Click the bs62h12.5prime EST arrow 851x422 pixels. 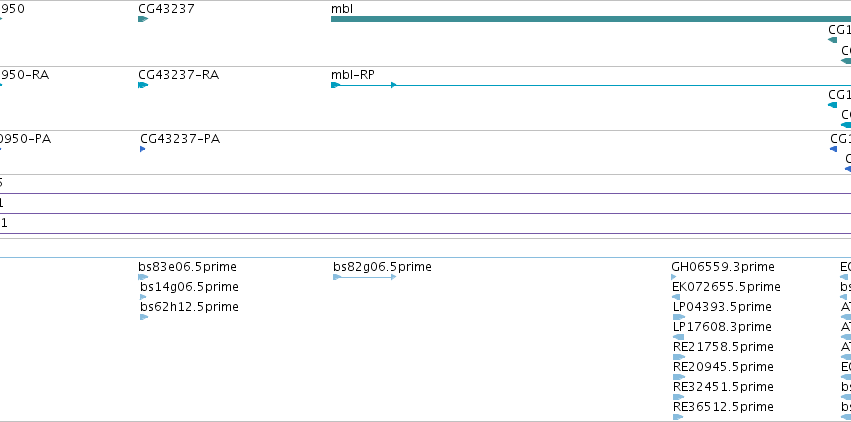pos(144,317)
